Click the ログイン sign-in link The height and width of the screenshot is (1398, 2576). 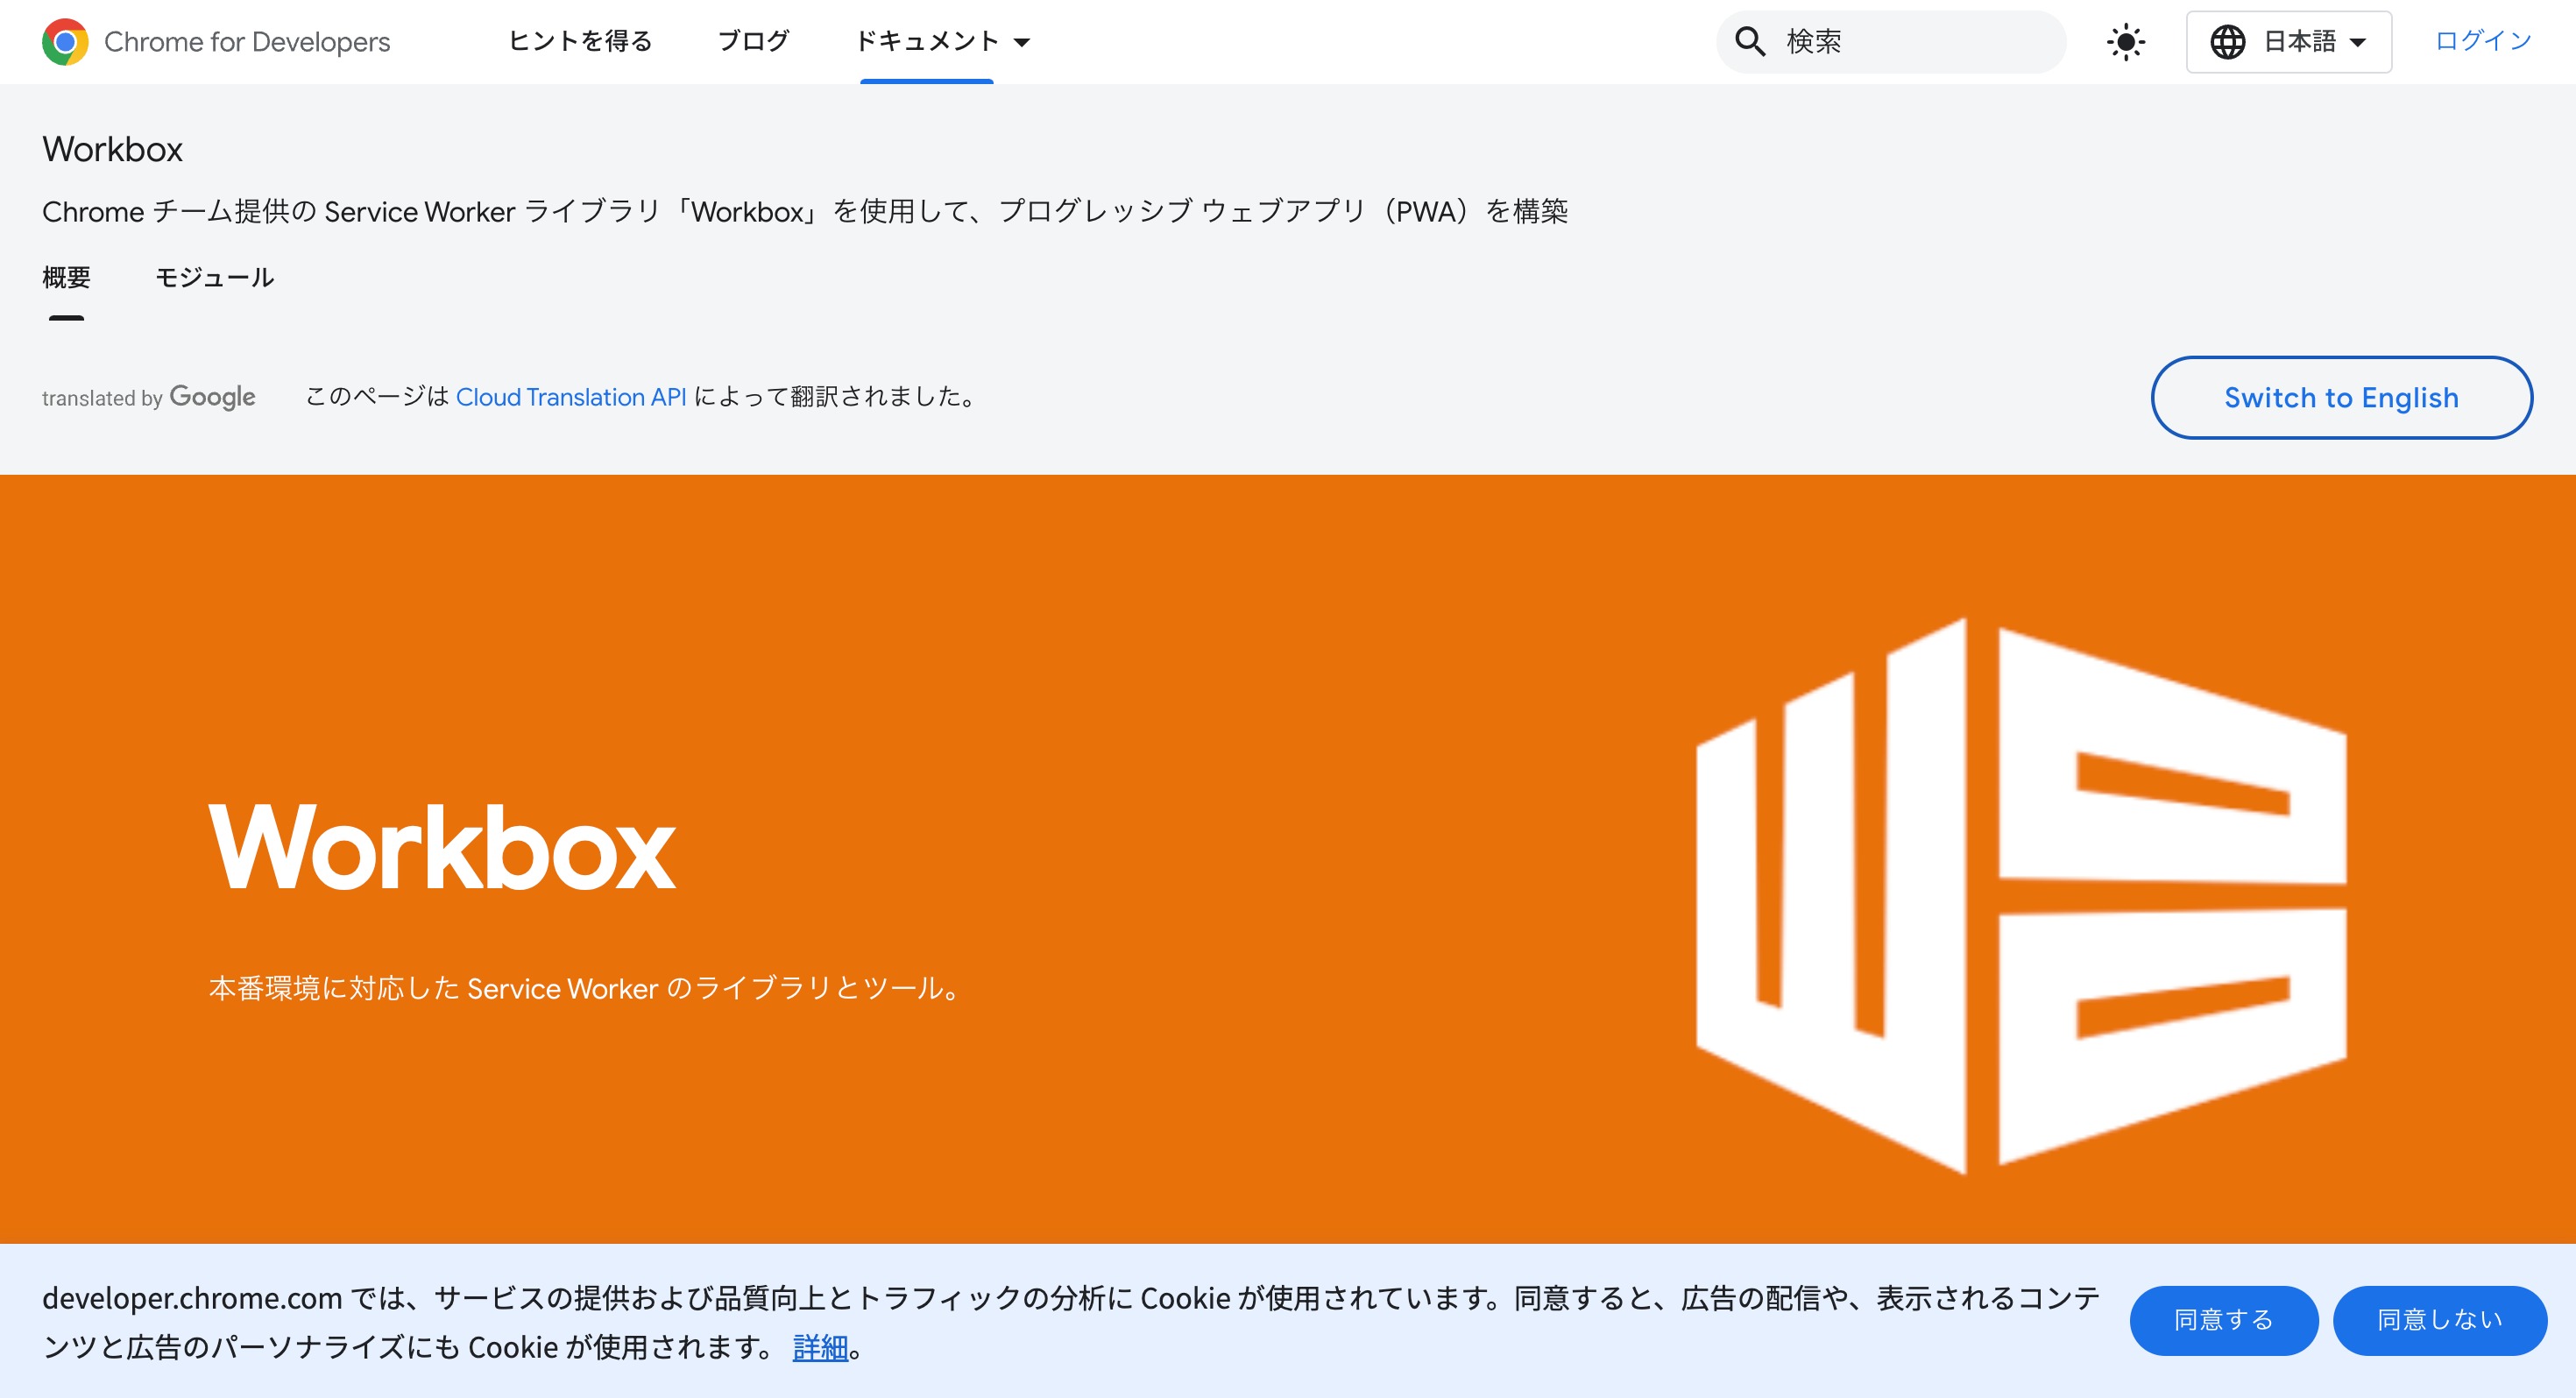coord(2482,41)
